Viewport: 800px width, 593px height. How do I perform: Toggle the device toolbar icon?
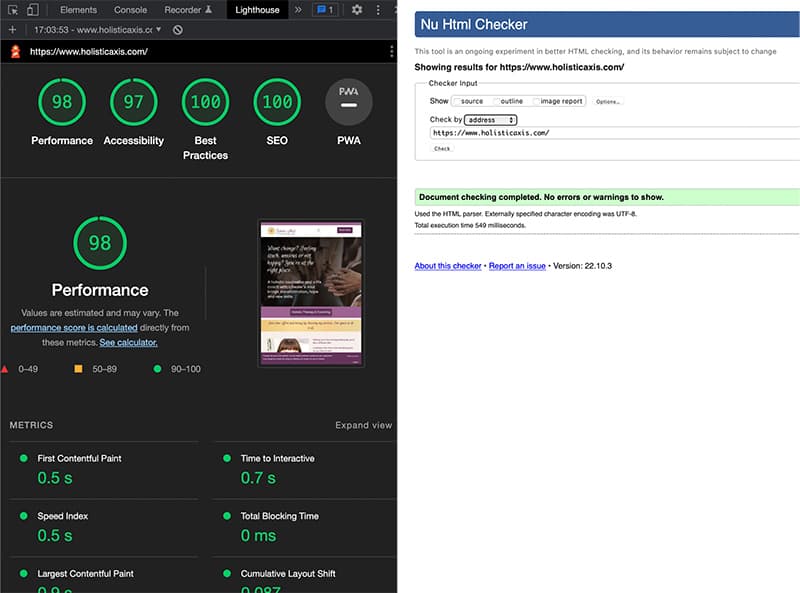33,10
